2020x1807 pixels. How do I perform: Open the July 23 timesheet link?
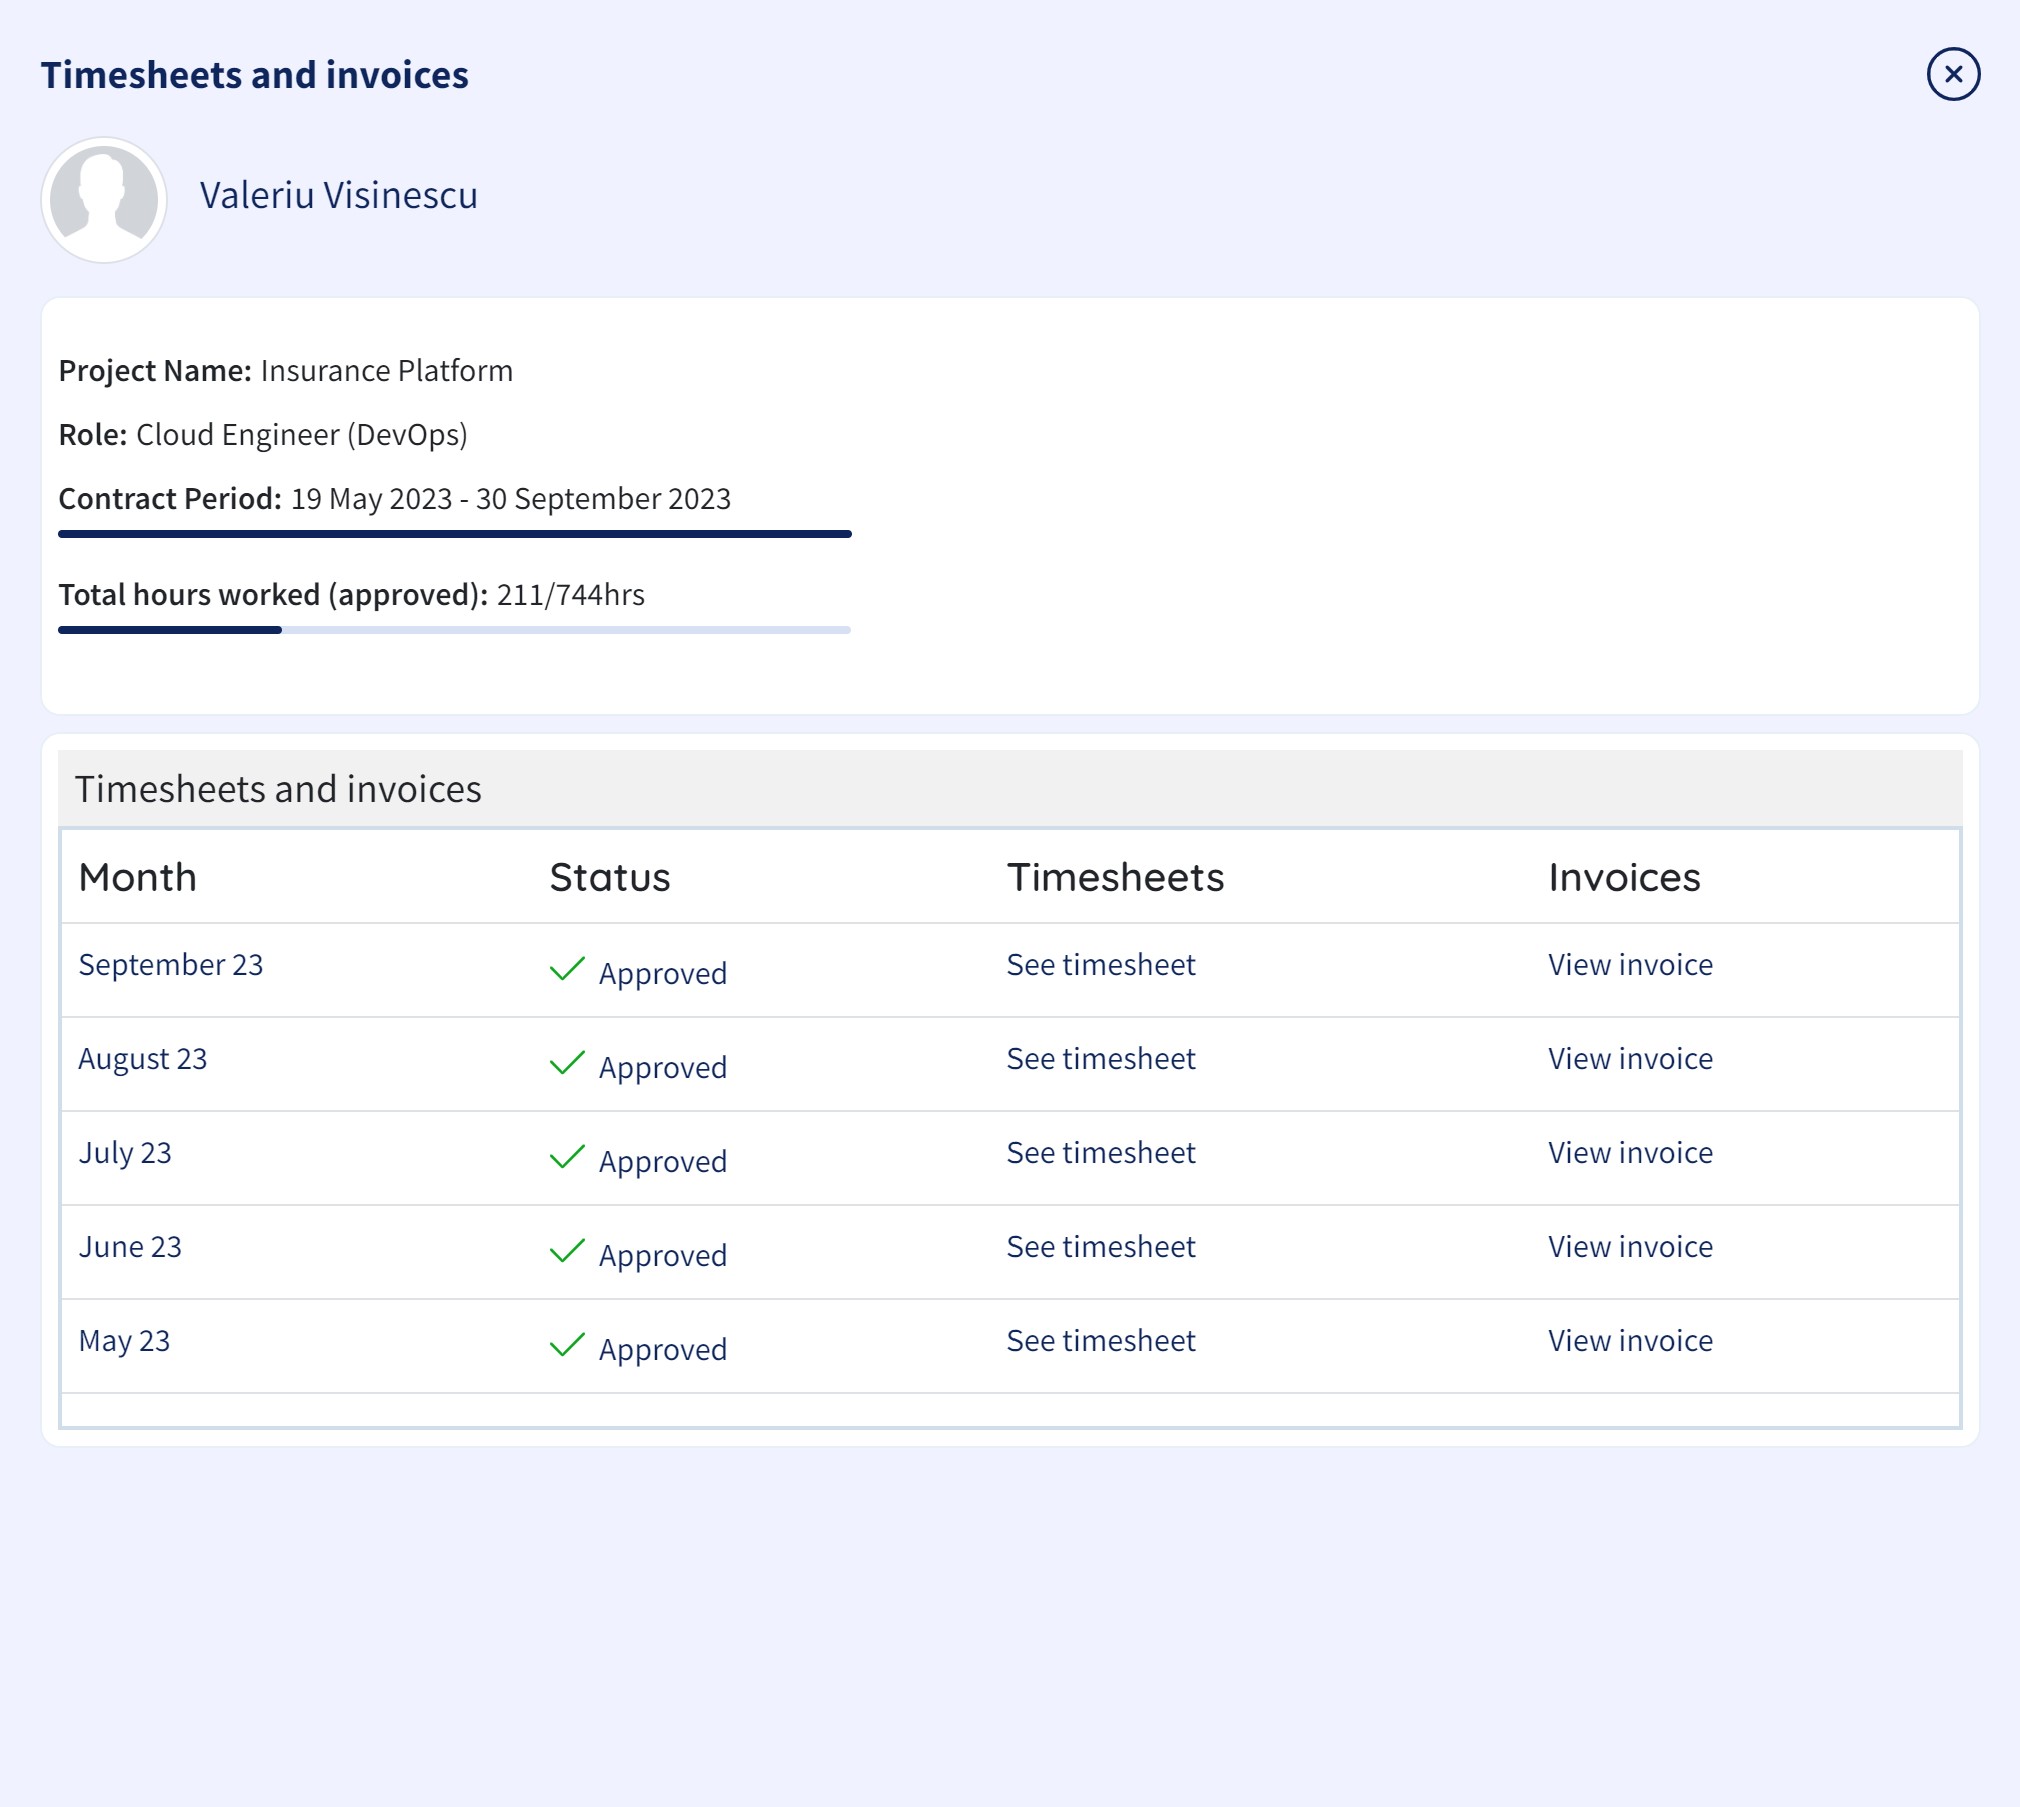1100,1153
